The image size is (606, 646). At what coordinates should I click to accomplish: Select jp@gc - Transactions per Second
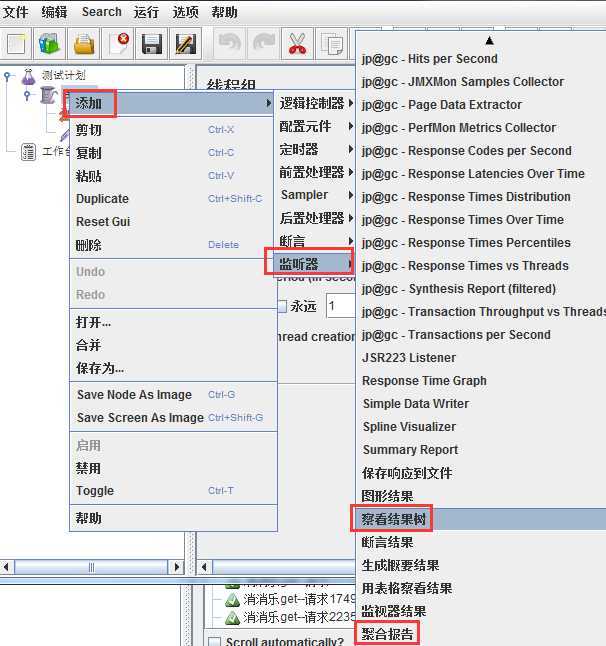481,335
